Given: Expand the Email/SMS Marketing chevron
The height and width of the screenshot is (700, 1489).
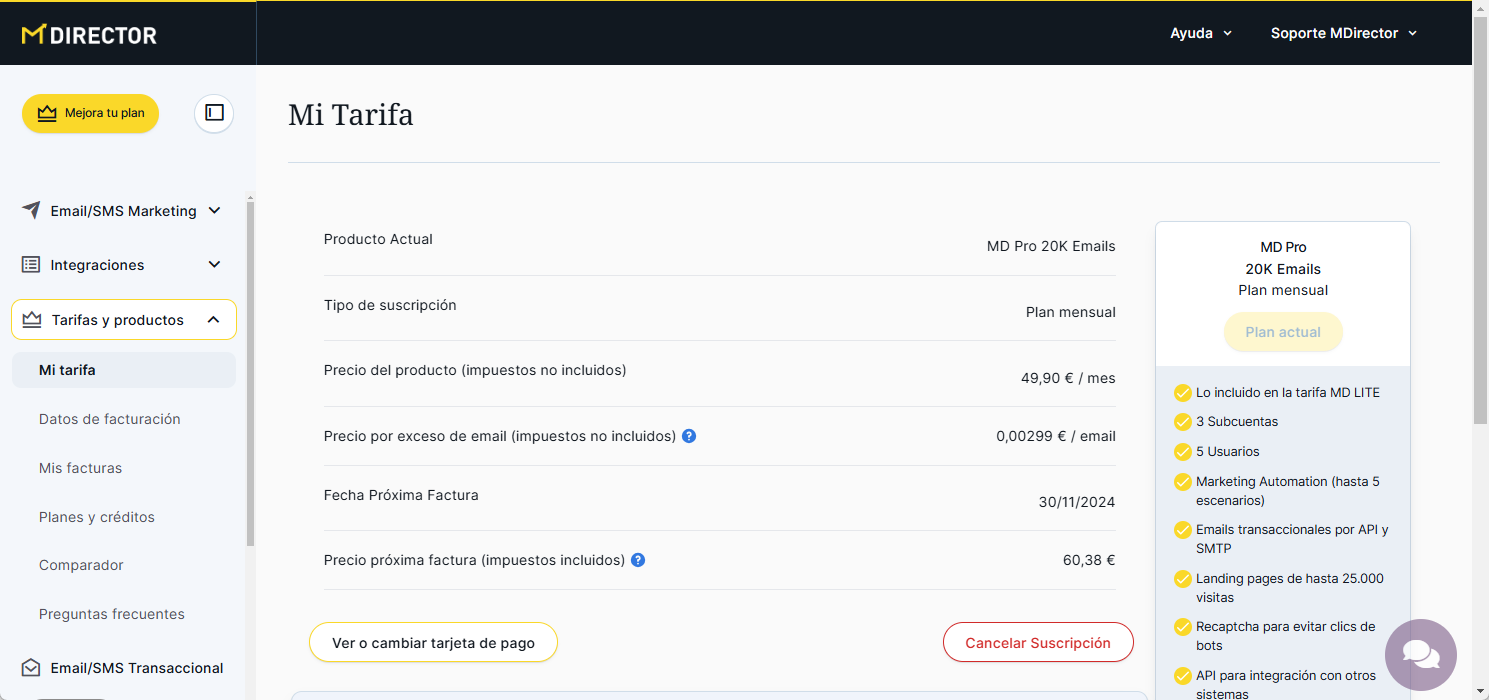Looking at the screenshot, I should pos(214,211).
